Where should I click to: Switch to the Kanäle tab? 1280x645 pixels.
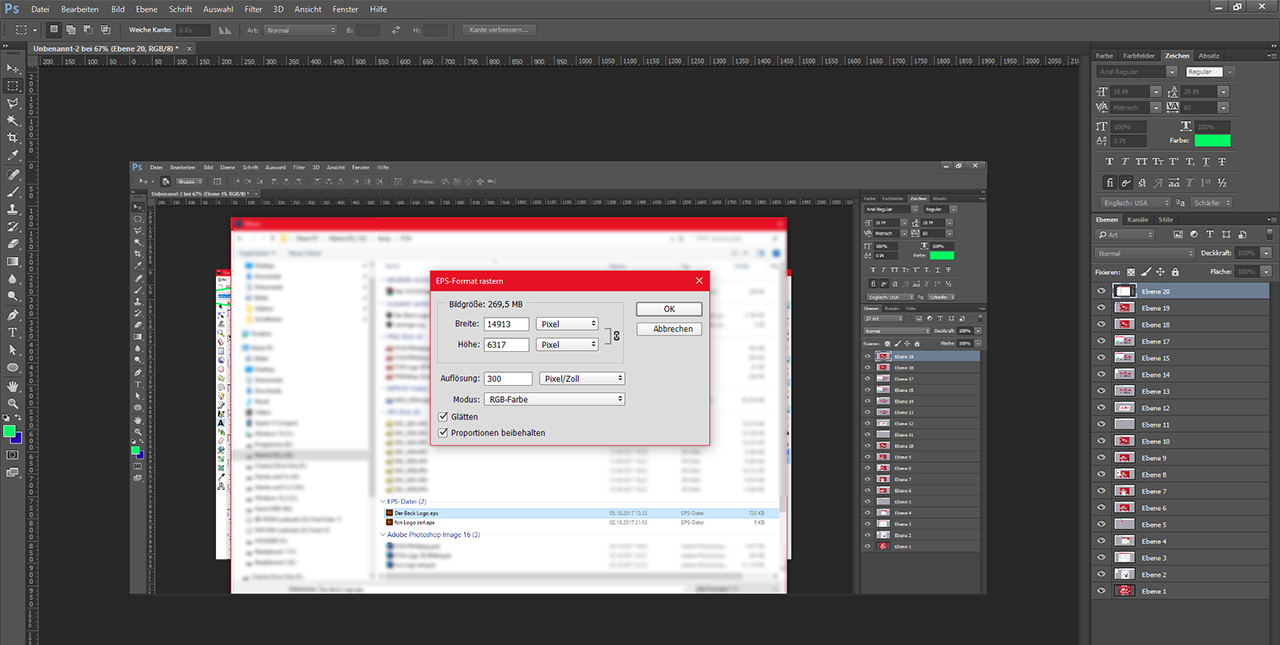click(x=1138, y=219)
